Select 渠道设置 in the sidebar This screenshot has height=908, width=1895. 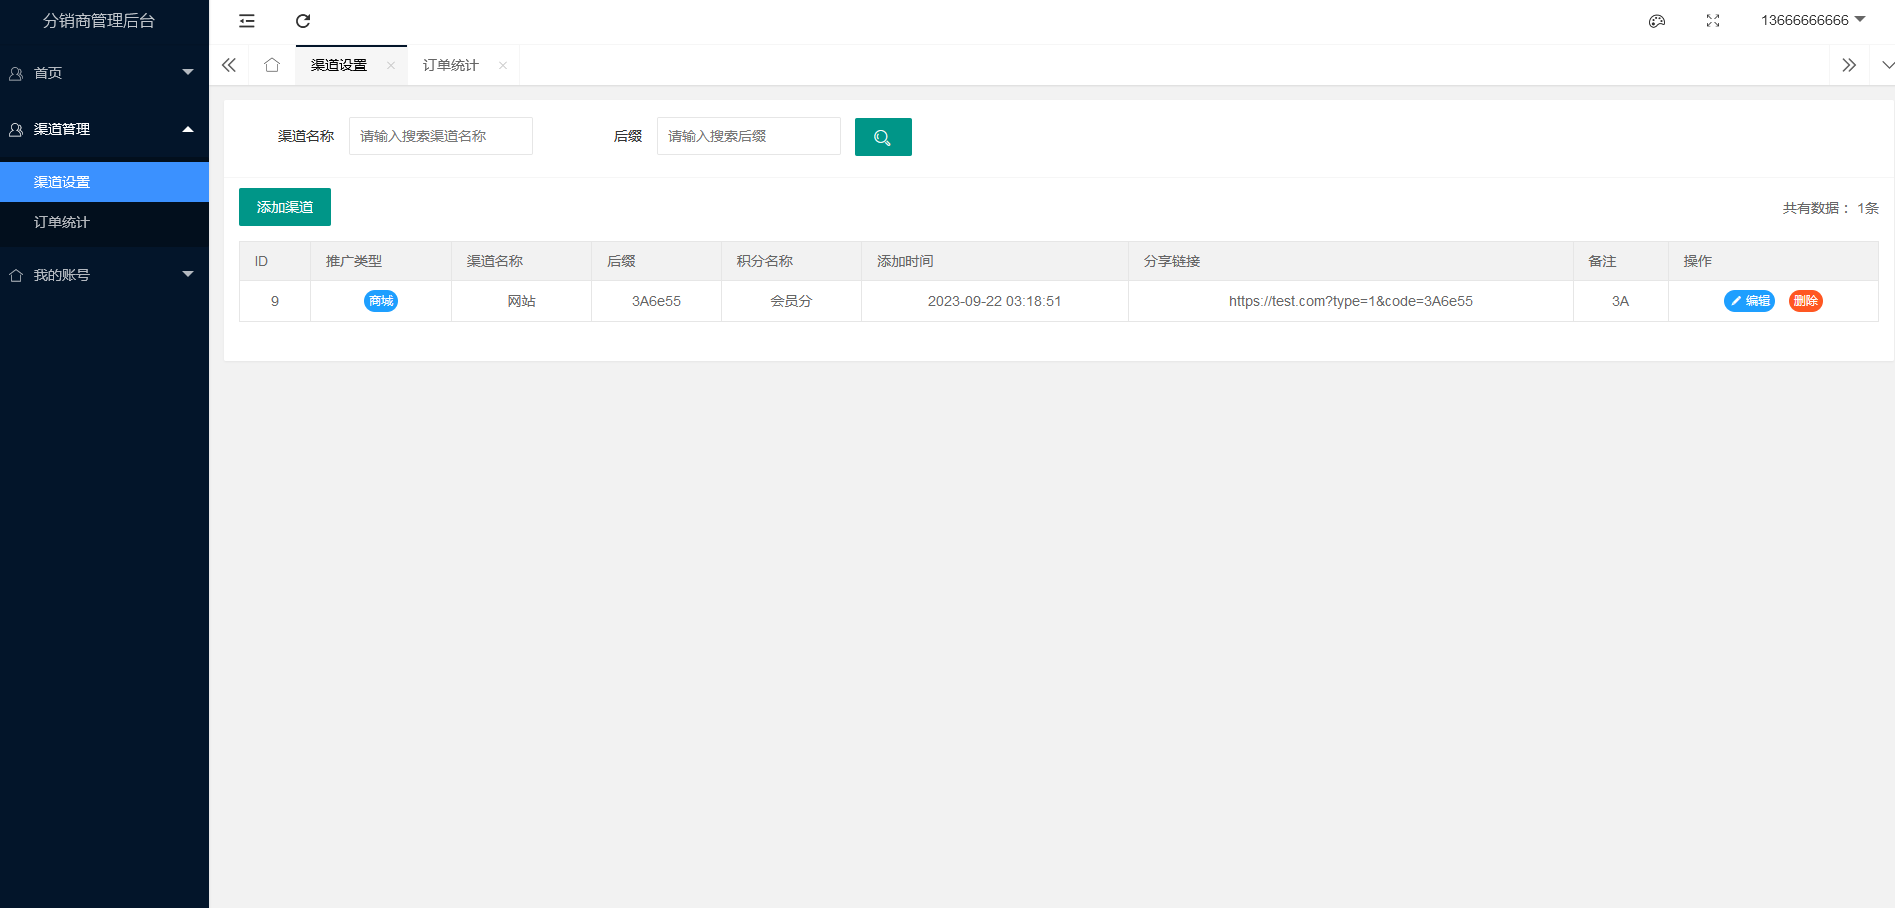104,182
